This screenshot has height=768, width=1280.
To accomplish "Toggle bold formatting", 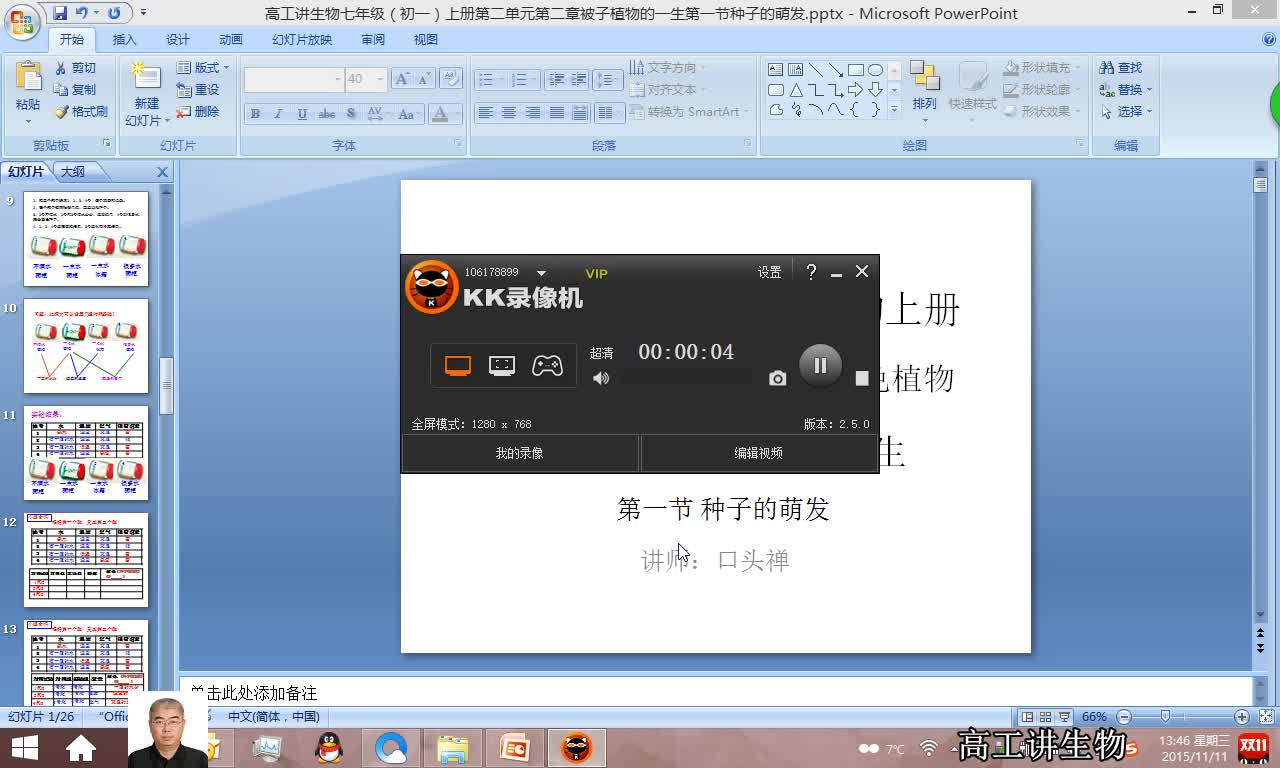I will tap(255, 113).
